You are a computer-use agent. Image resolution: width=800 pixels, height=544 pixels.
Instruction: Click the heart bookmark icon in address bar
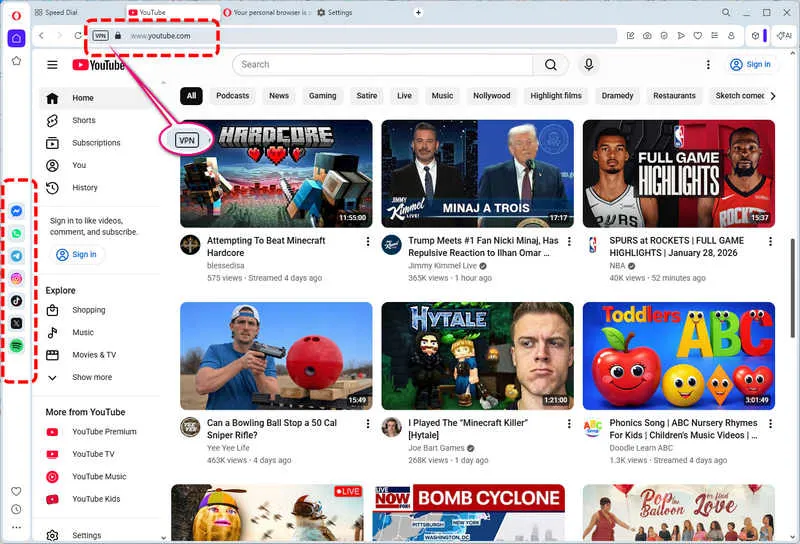[697, 36]
